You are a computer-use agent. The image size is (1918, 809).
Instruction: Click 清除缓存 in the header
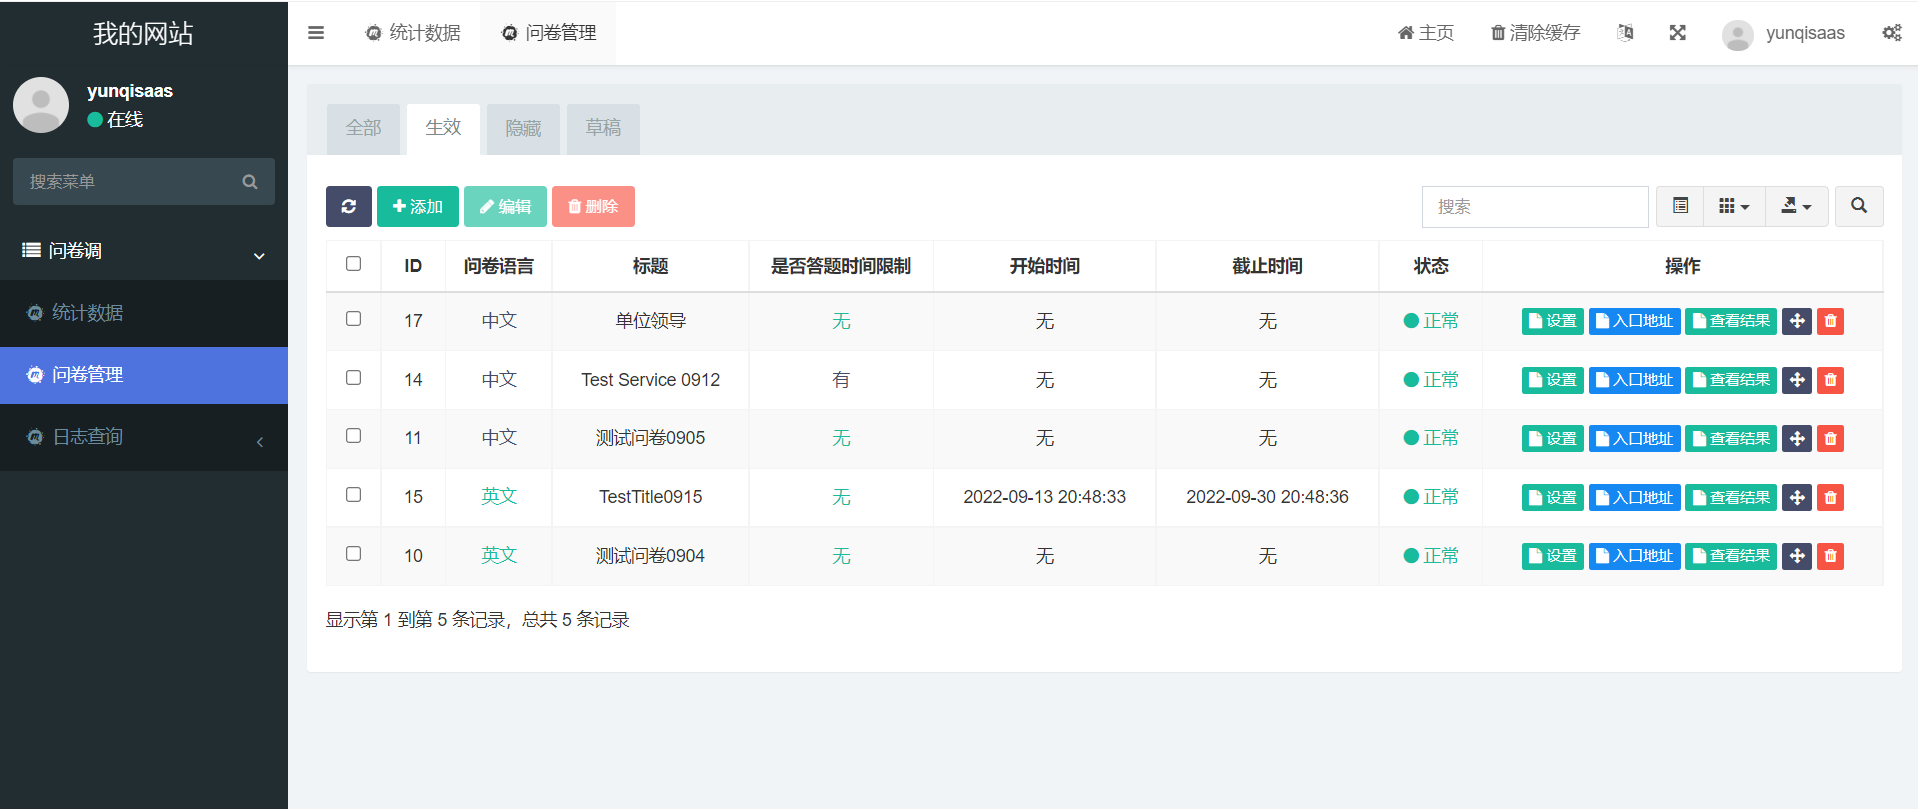click(x=1535, y=33)
